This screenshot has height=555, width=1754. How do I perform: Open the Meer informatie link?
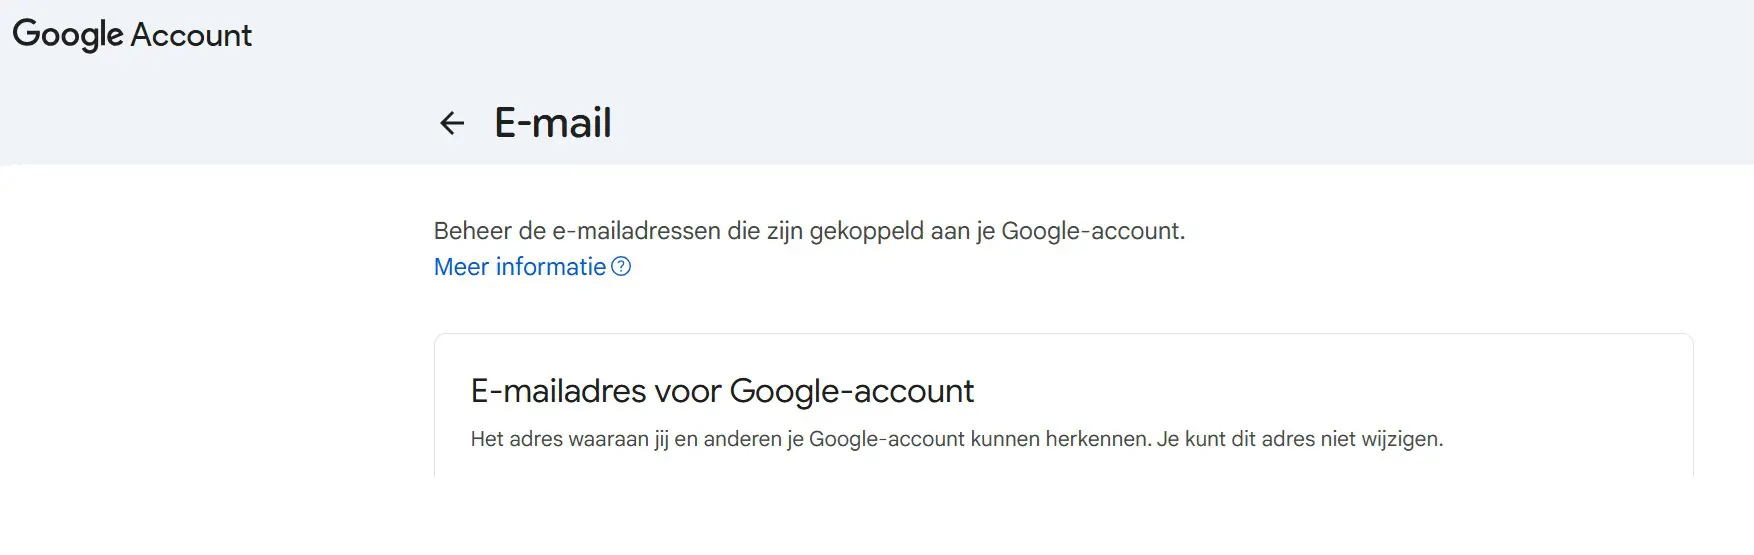[520, 267]
